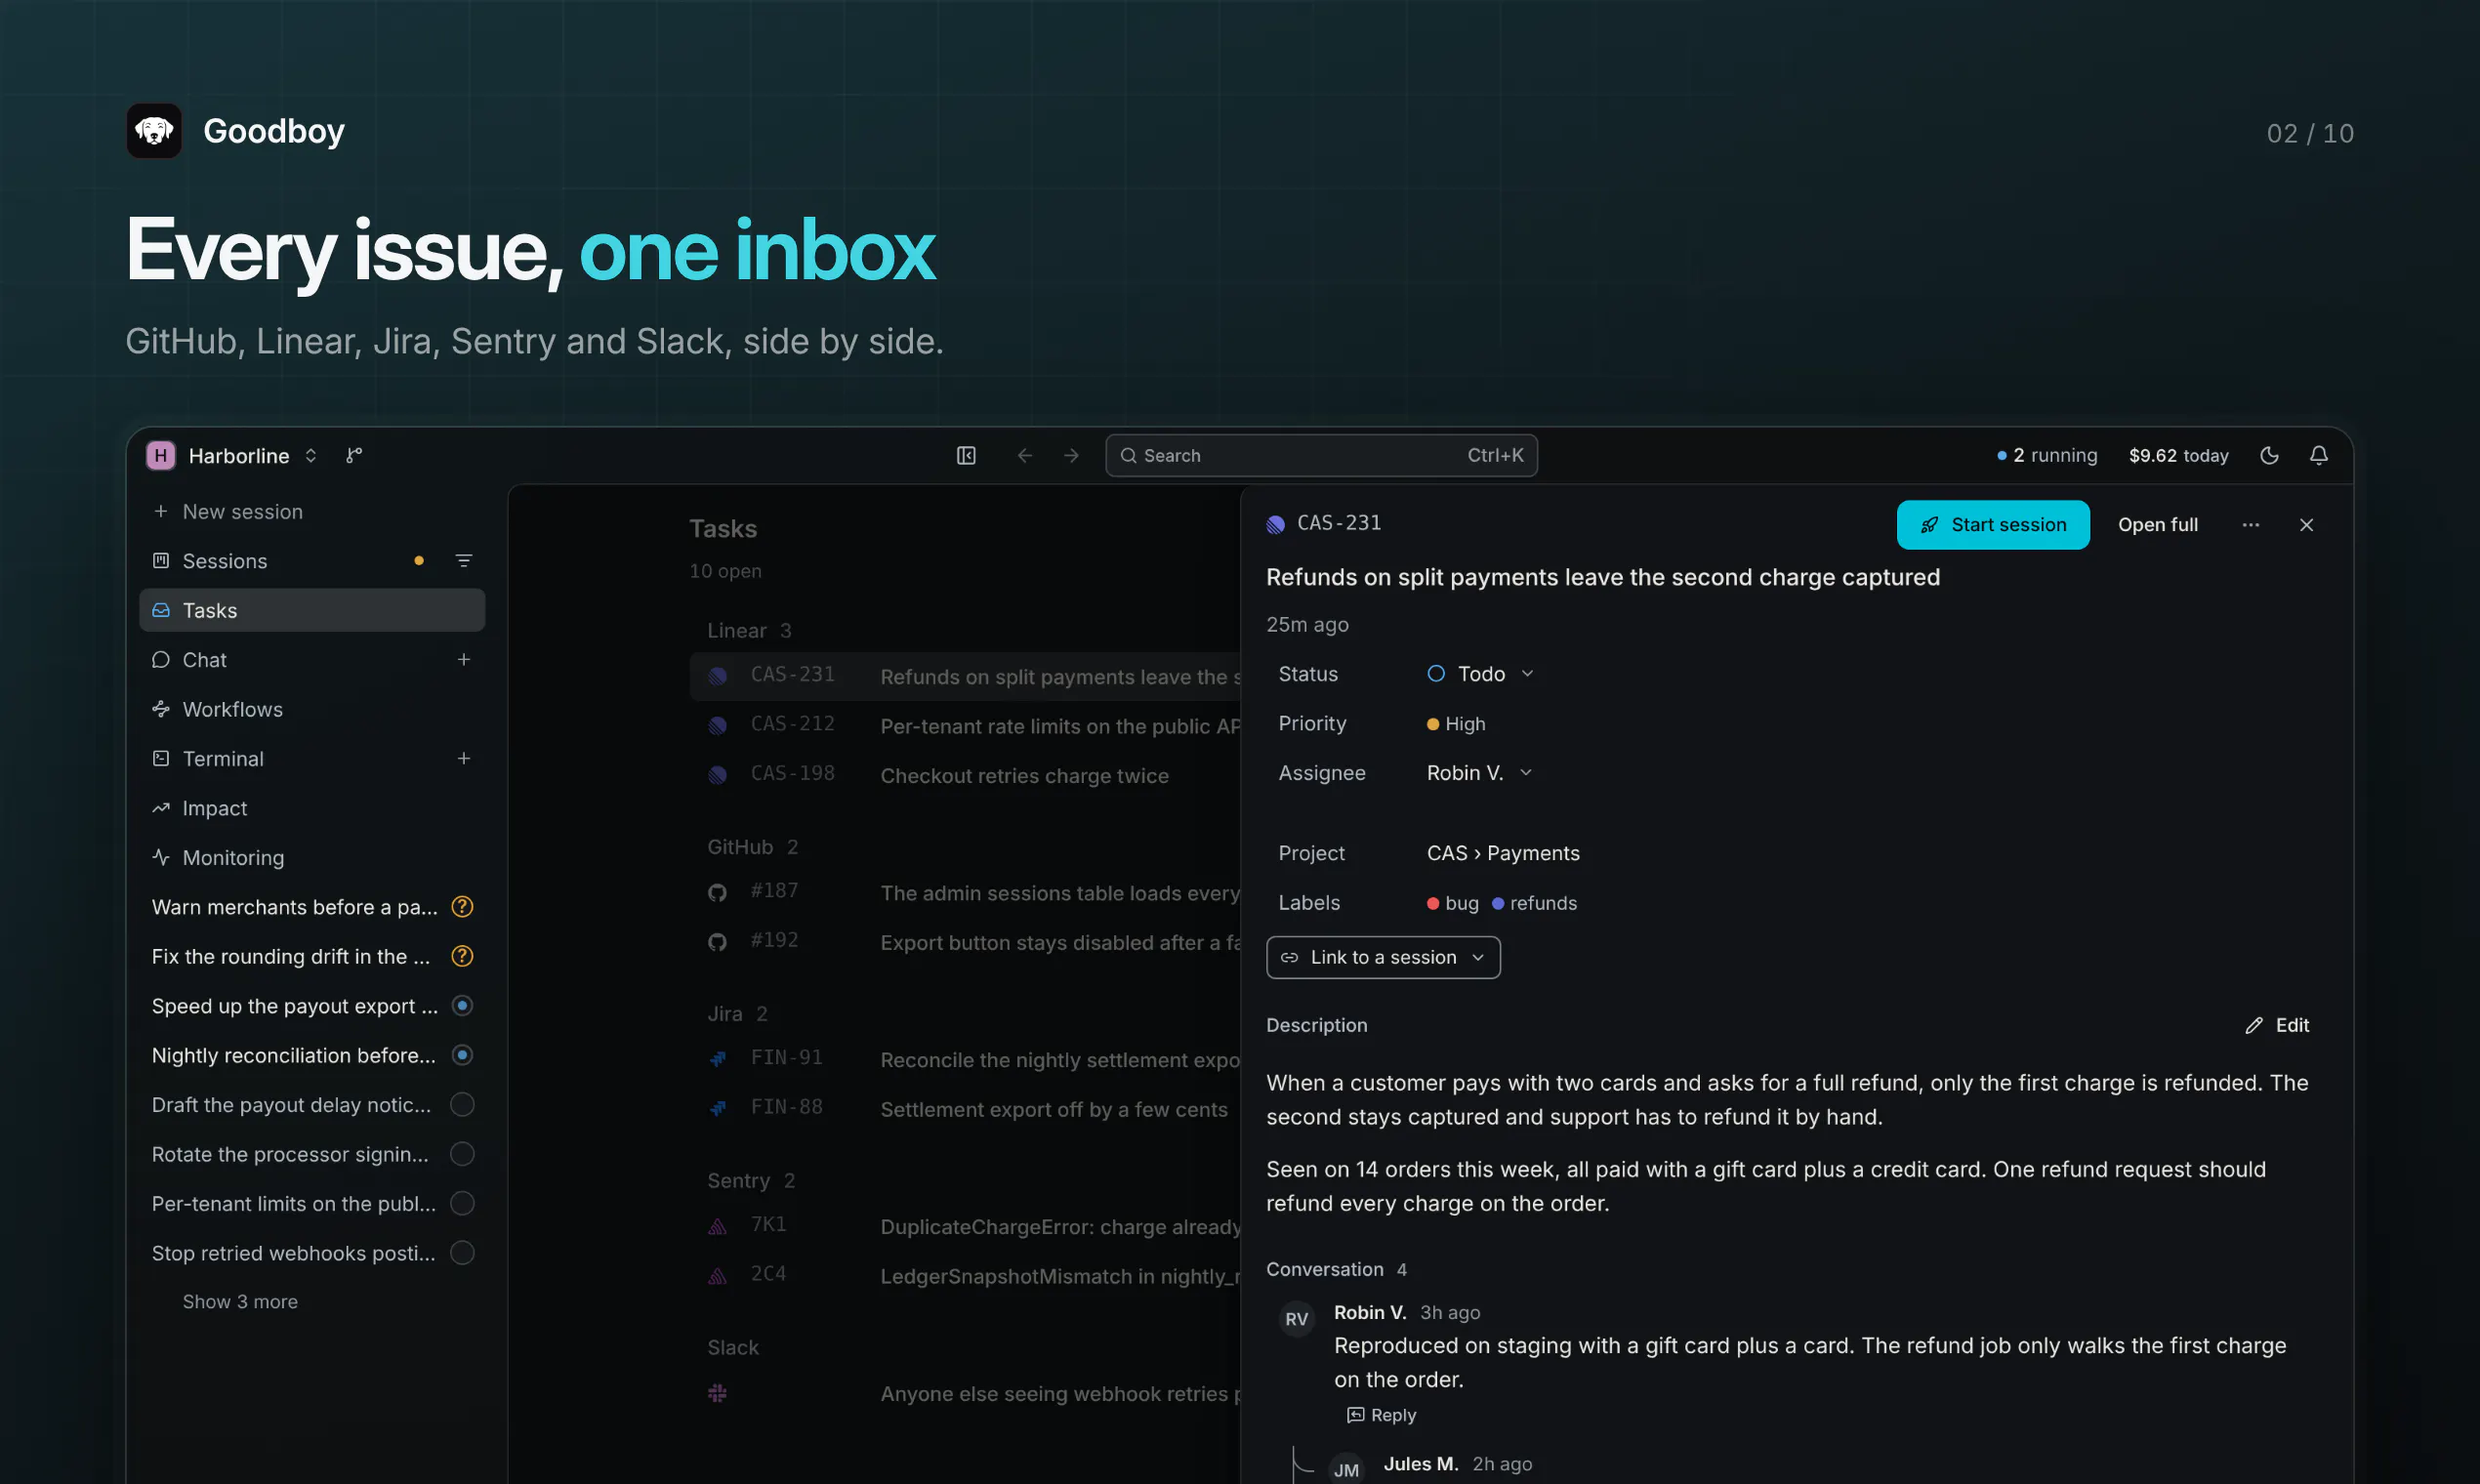Toggle status circle on Rotate the processor session

click(x=462, y=1153)
